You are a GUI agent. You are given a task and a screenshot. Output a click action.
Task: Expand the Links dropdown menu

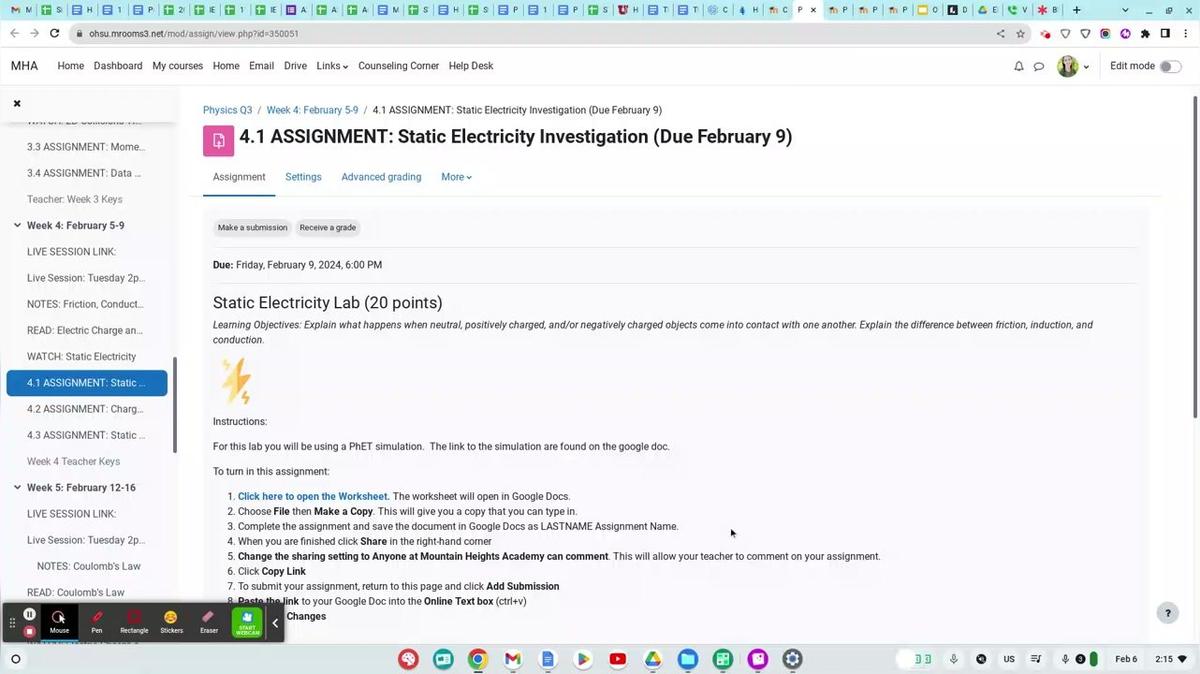(332, 66)
